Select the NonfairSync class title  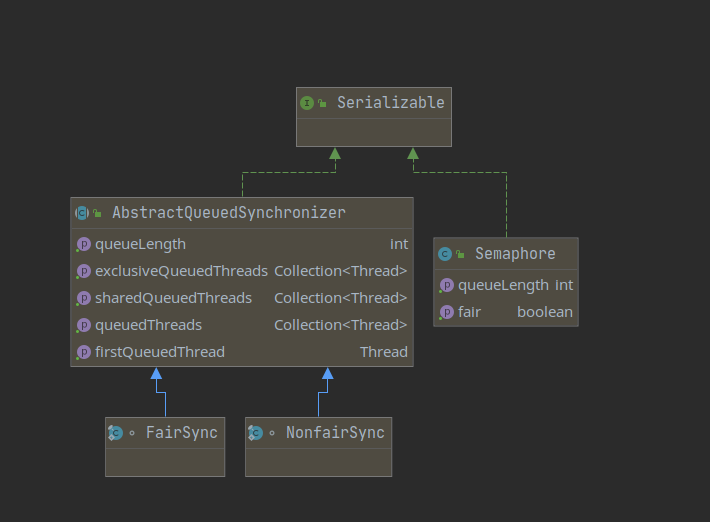pos(335,432)
